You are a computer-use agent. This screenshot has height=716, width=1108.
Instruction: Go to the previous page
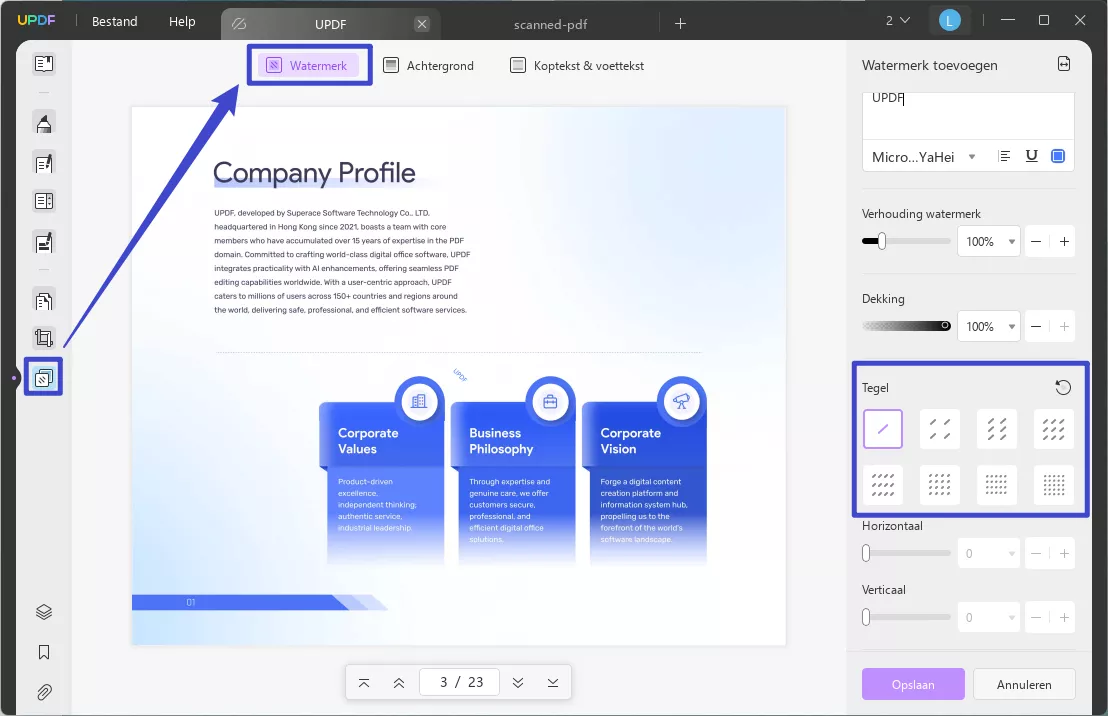[399, 683]
